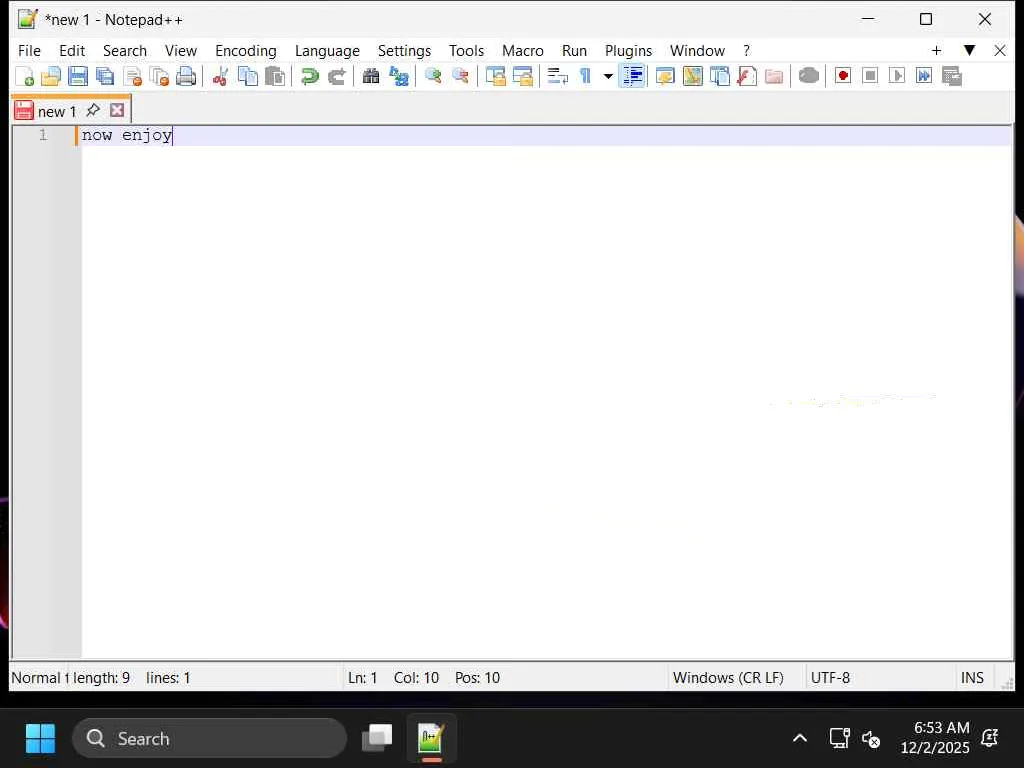Toggle the Document Map panel icon
Viewport: 1024px width, 768px height.
click(692, 76)
